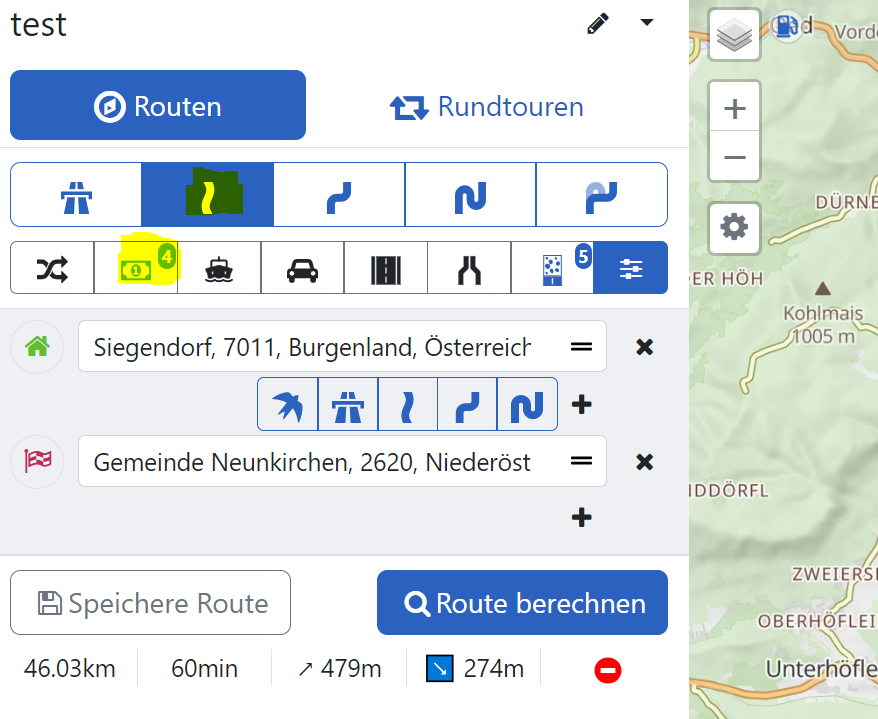
Task: Open the map settings gear
Action: point(734,228)
